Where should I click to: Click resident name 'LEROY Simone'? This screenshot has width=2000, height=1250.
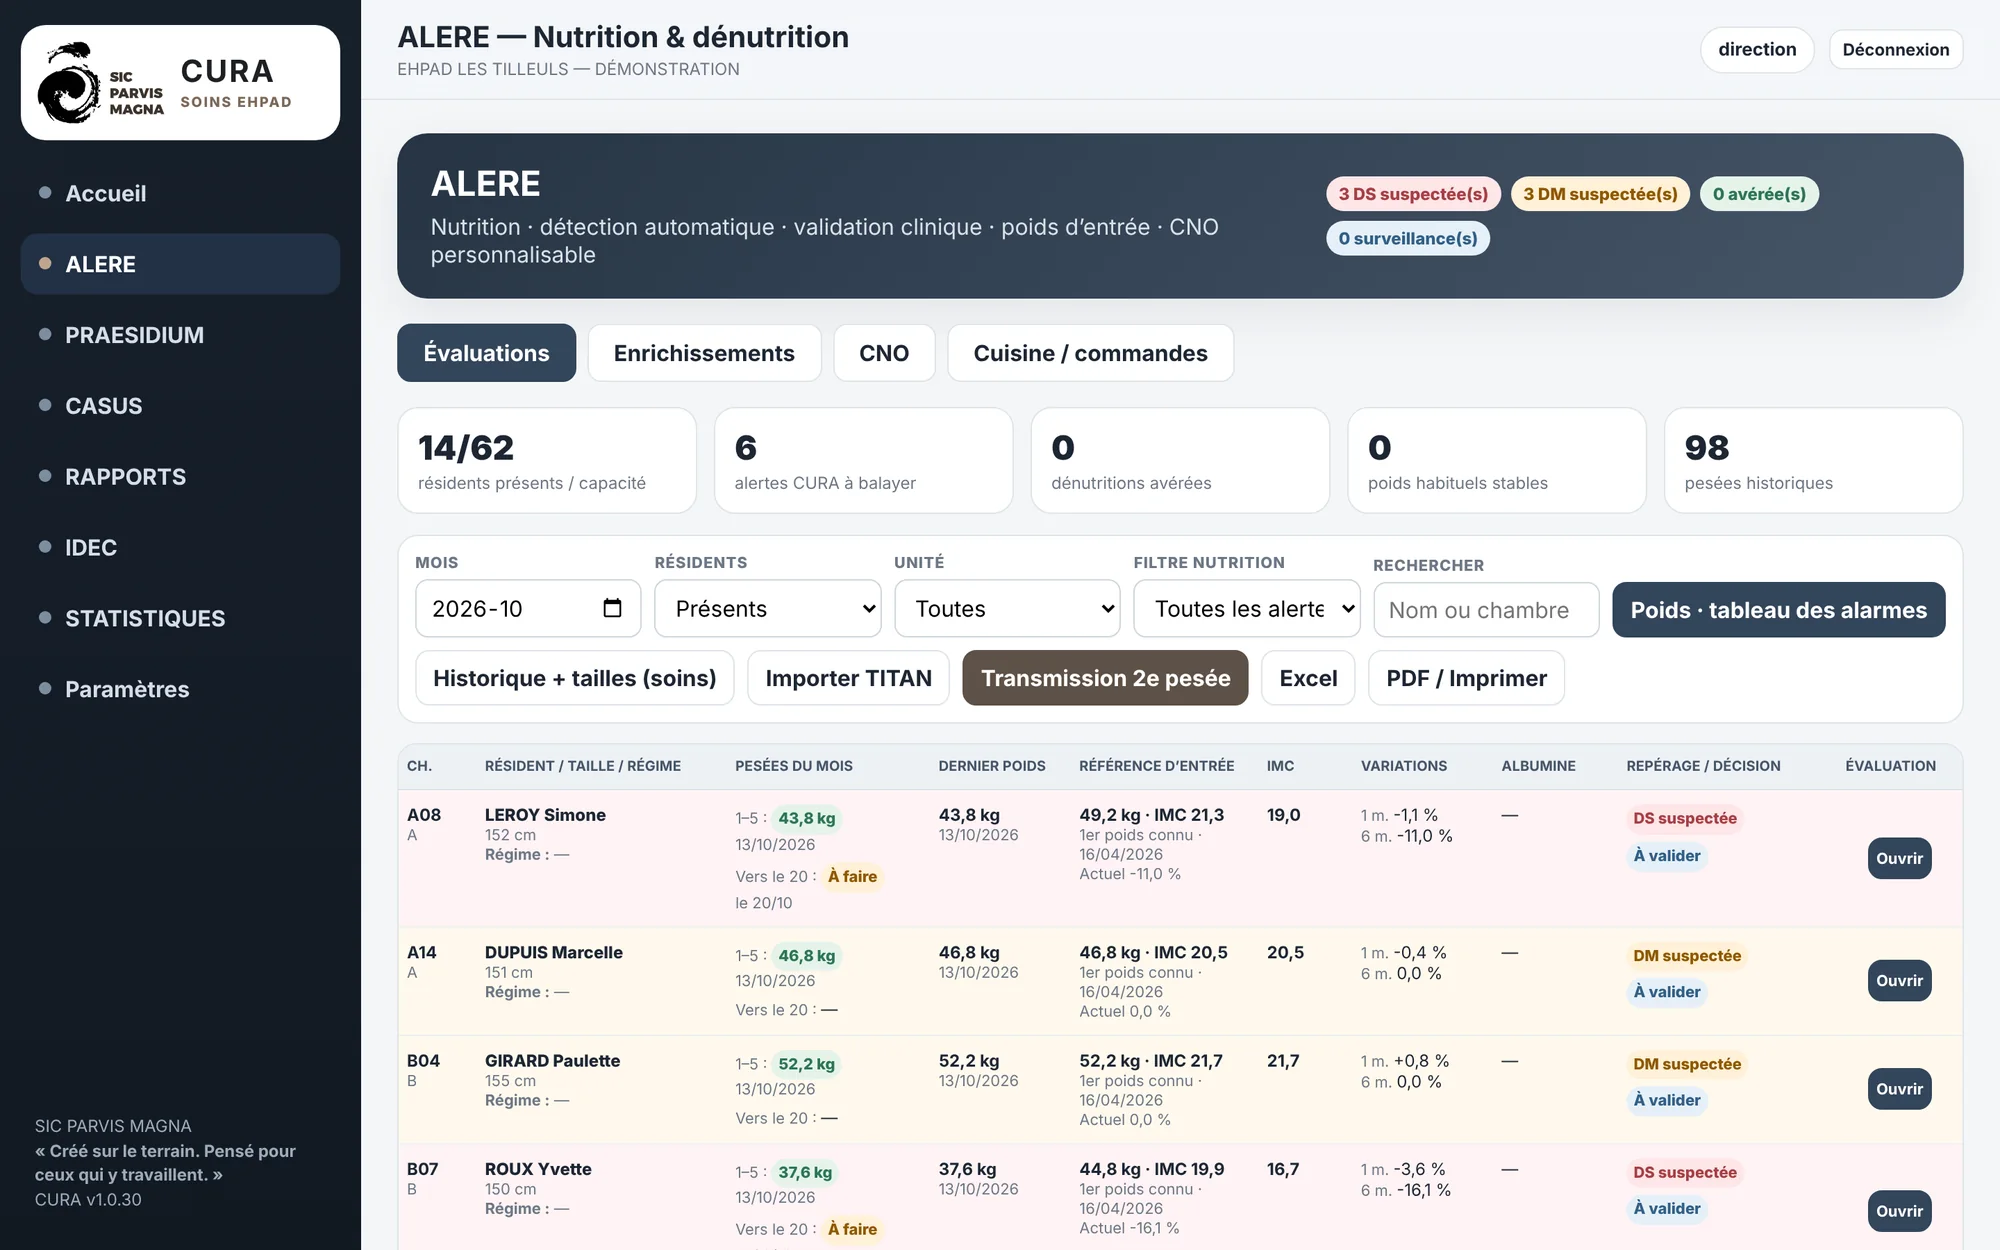[x=545, y=815]
